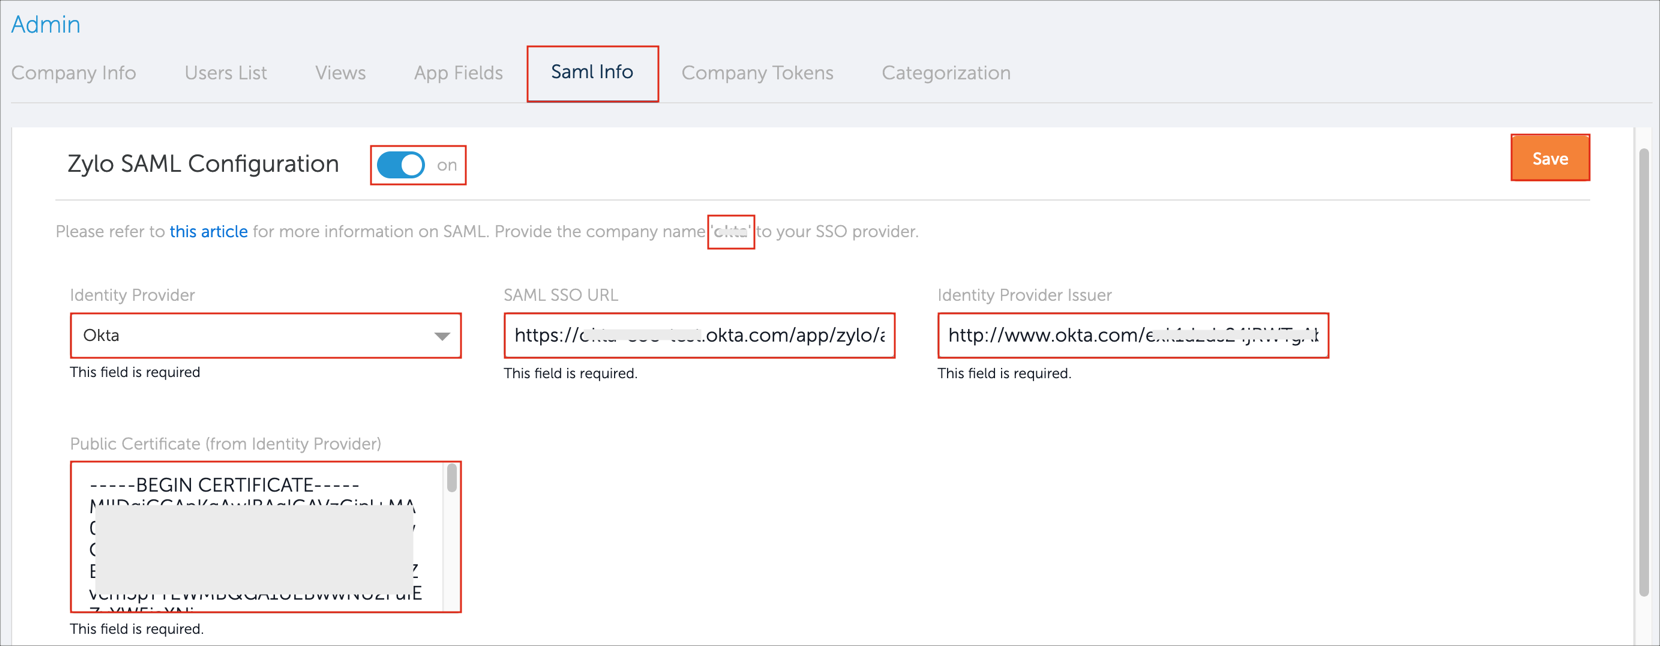Open the 'this article' SAML help link

(208, 231)
